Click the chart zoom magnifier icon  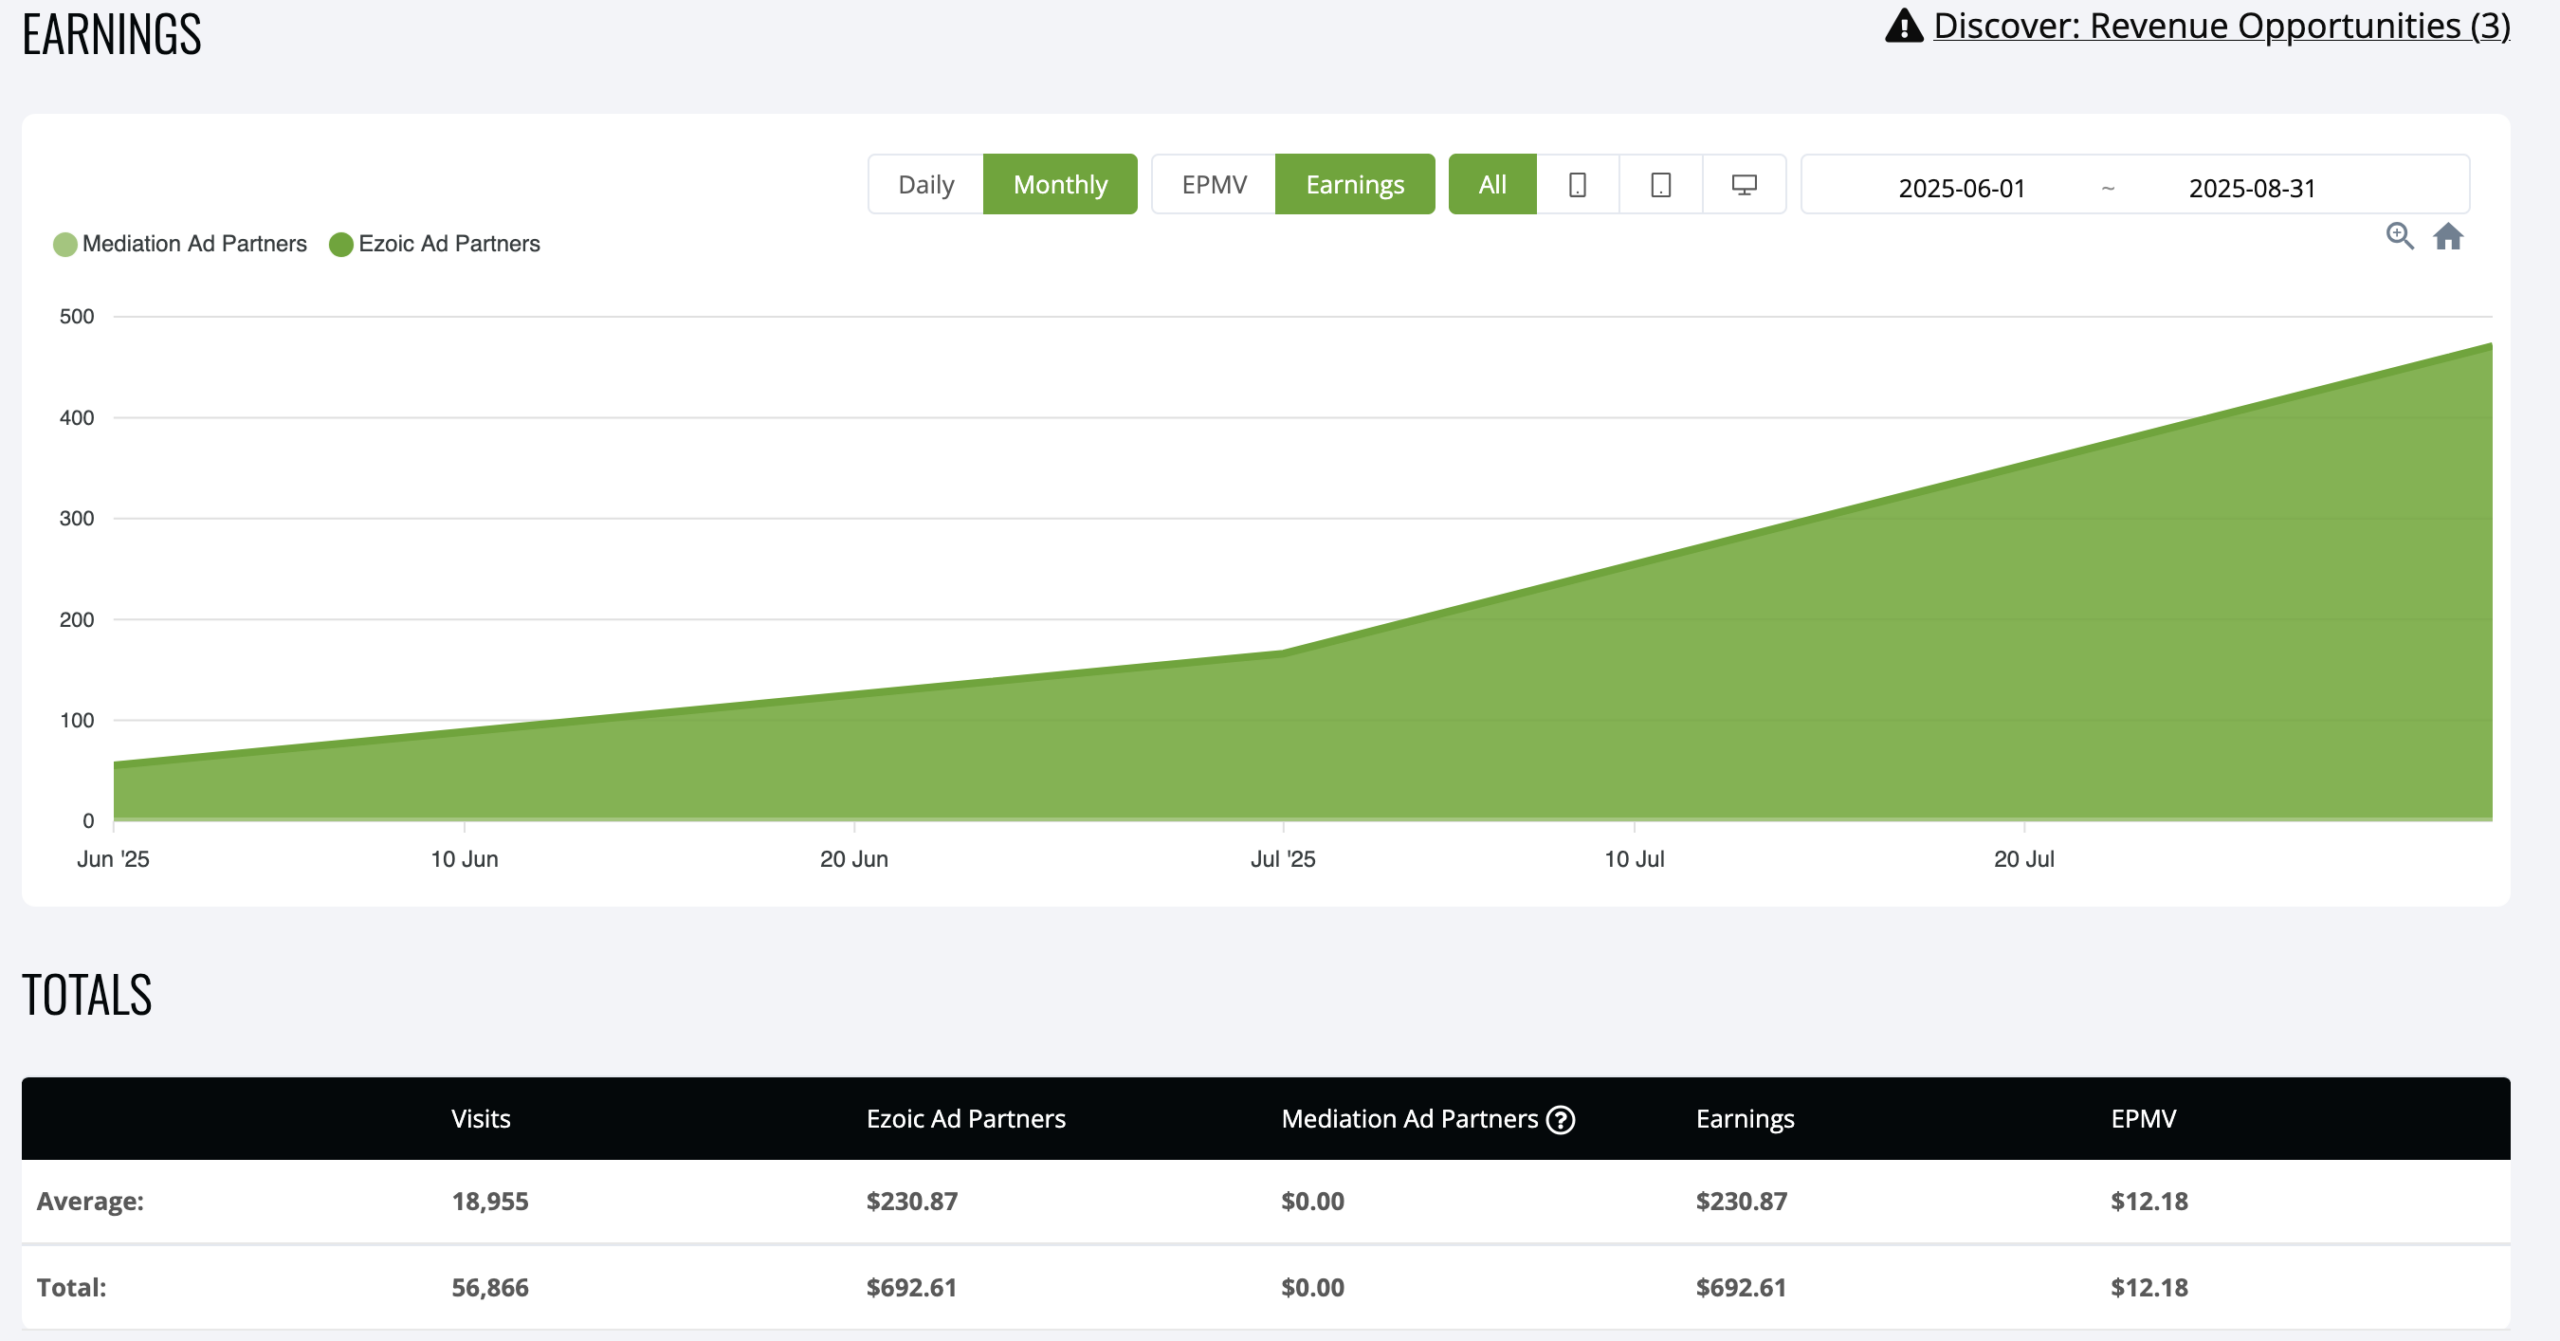[x=2399, y=237]
